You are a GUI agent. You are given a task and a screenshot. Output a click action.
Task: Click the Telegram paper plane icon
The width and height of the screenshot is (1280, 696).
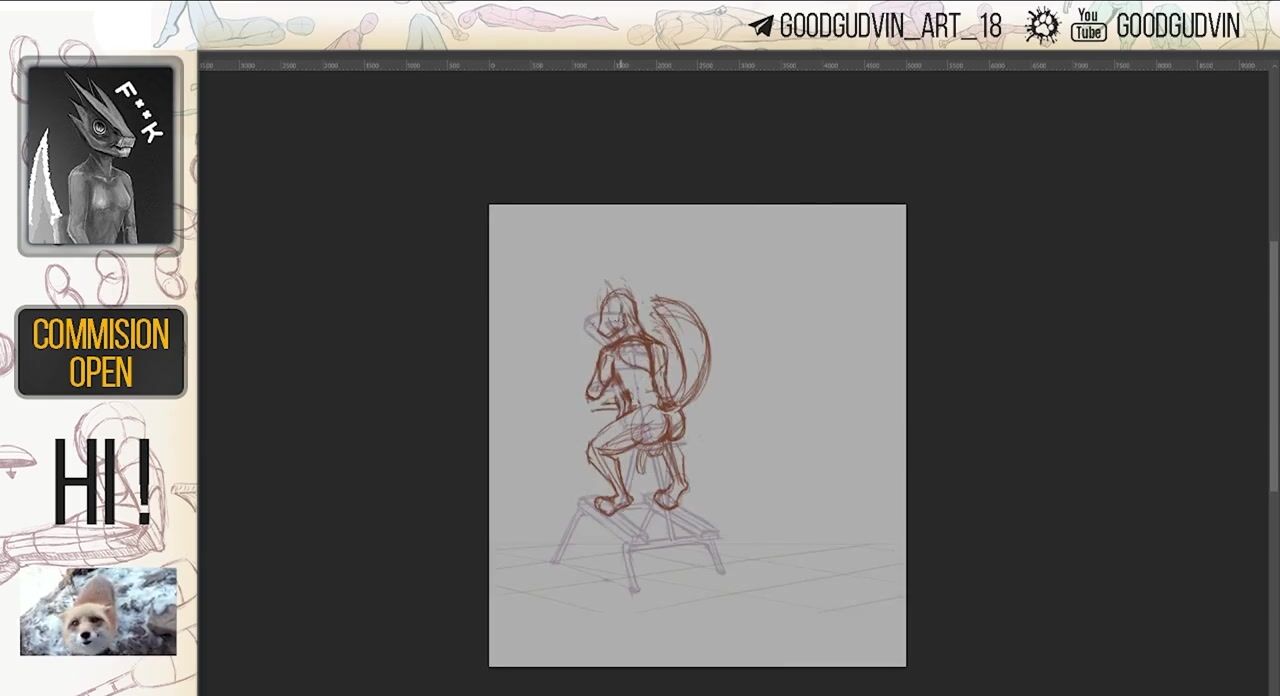(x=761, y=27)
